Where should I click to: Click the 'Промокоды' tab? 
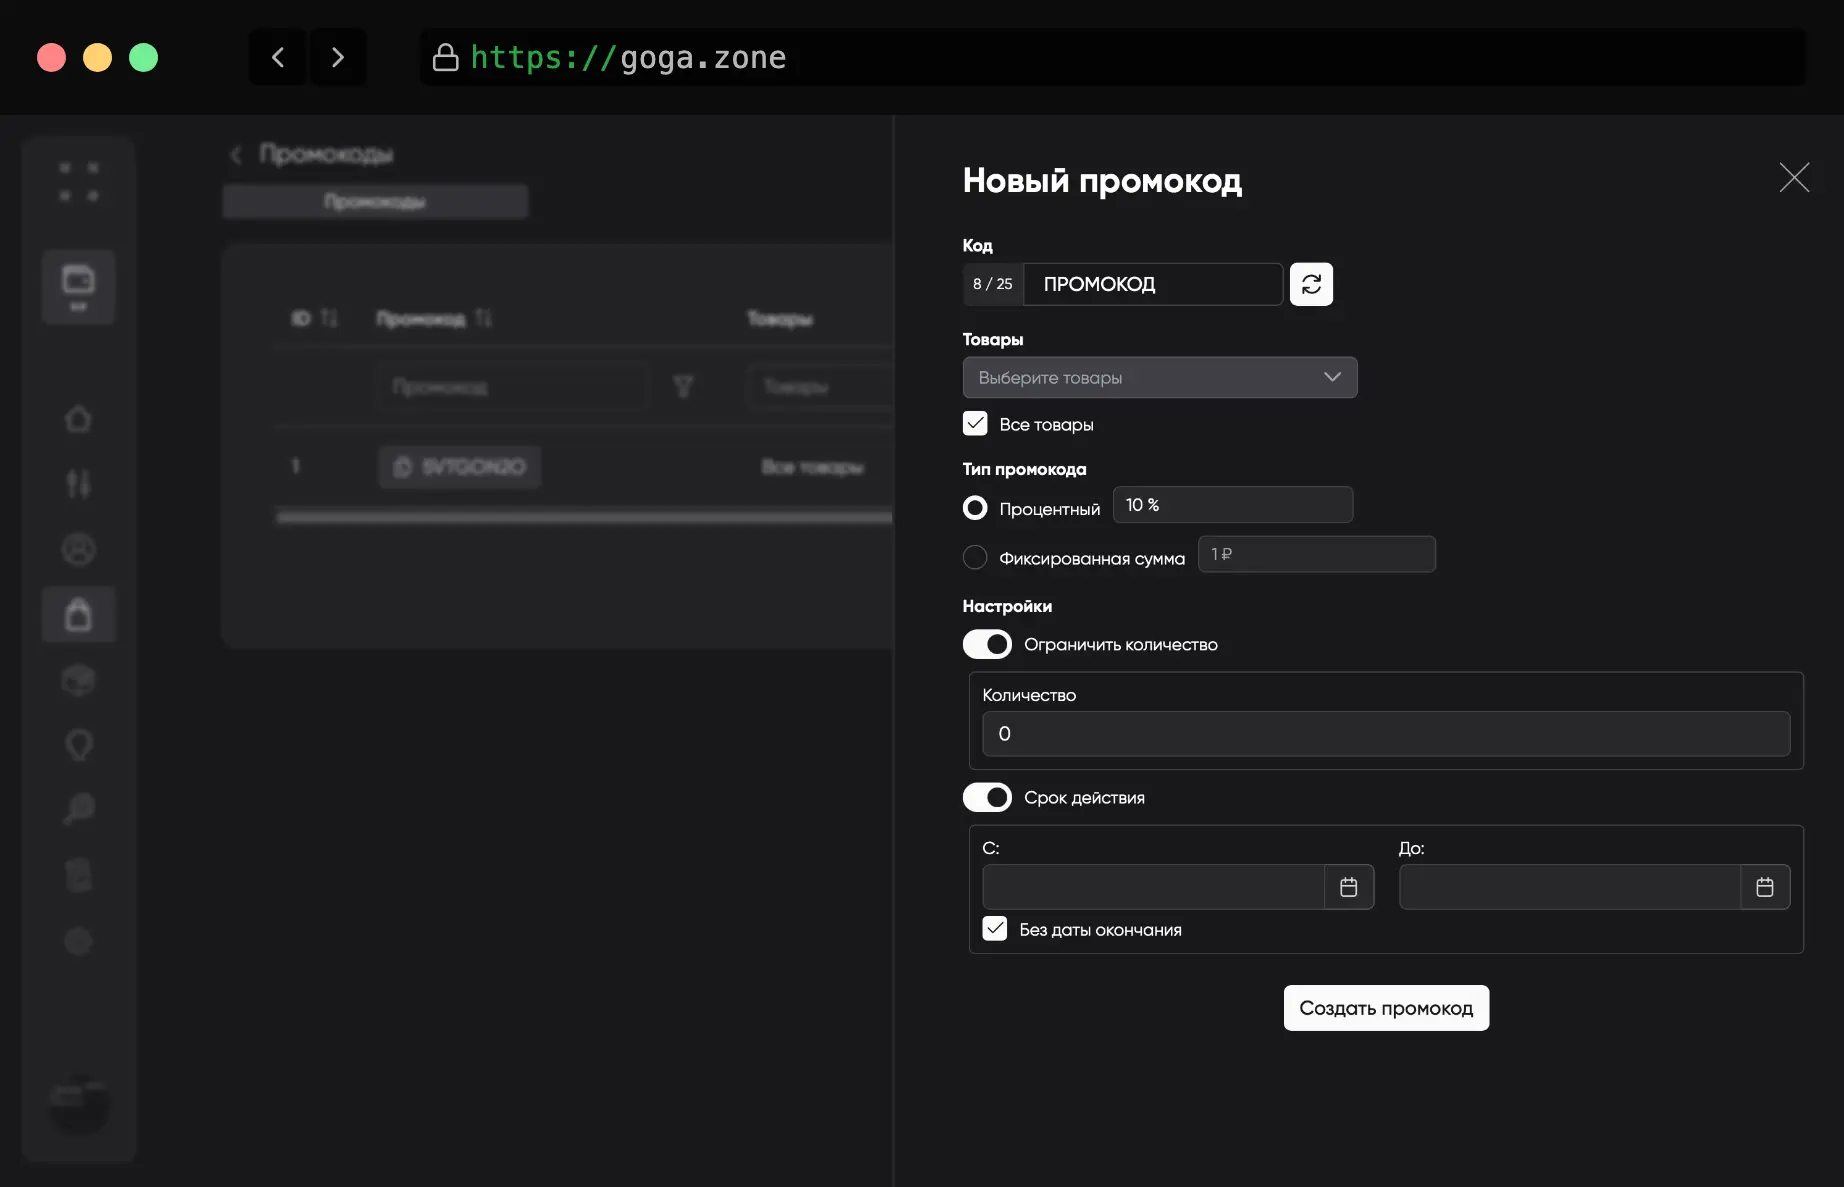coord(375,202)
